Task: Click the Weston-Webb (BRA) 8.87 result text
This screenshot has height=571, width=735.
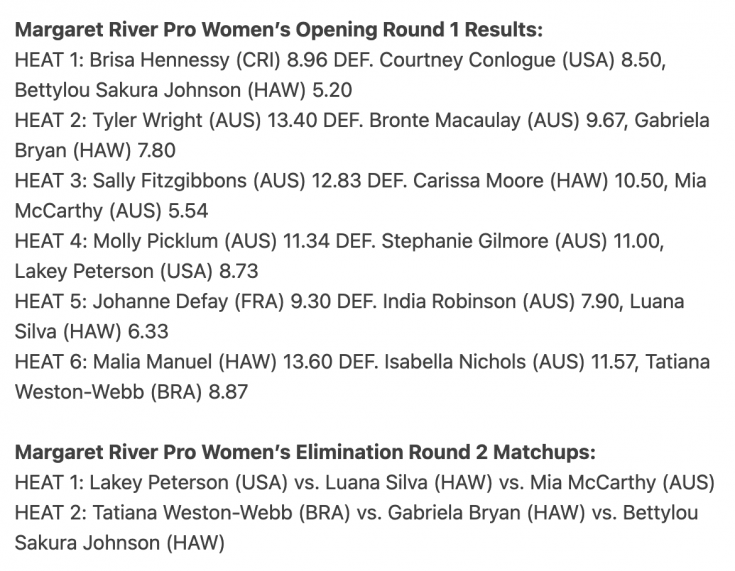Action: 131,392
